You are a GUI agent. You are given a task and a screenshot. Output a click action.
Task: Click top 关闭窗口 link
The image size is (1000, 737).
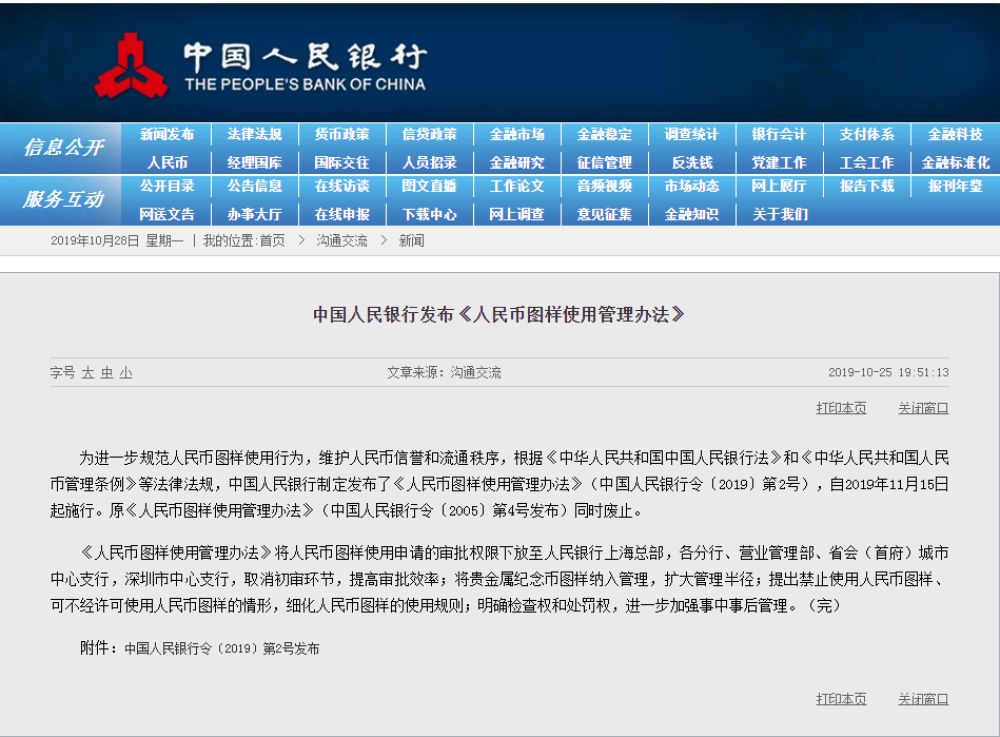click(923, 408)
